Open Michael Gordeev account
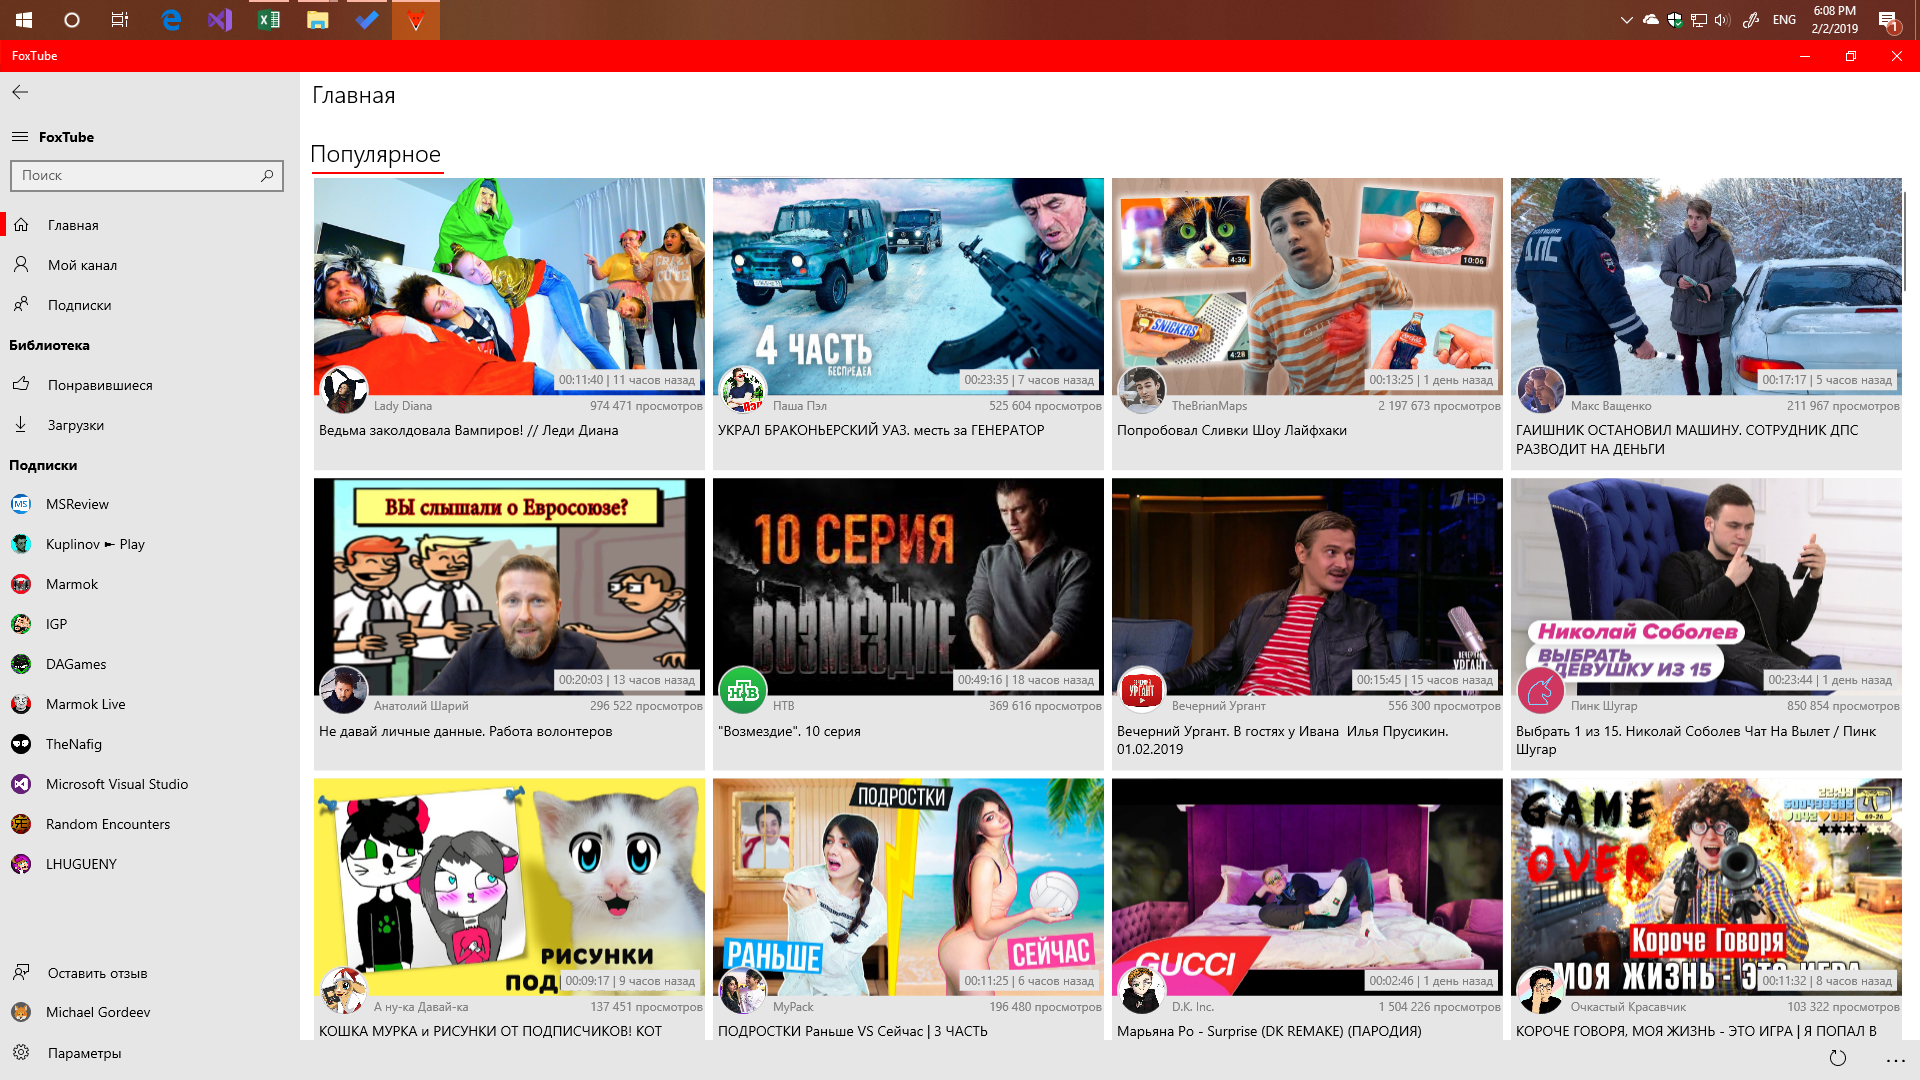Viewport: 1920px width, 1080px height. coord(98,1012)
